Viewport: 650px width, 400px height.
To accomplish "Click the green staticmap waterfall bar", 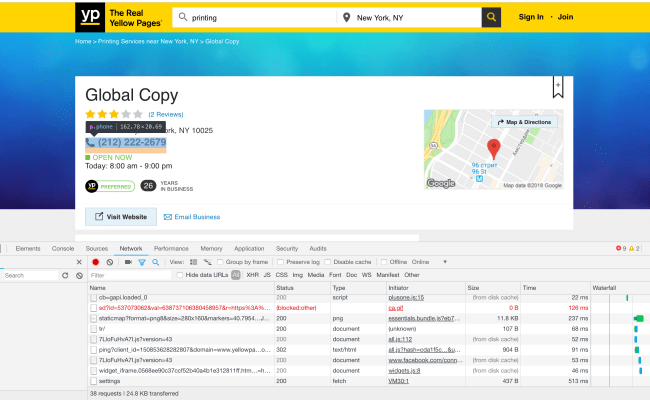I will [x=639, y=318].
